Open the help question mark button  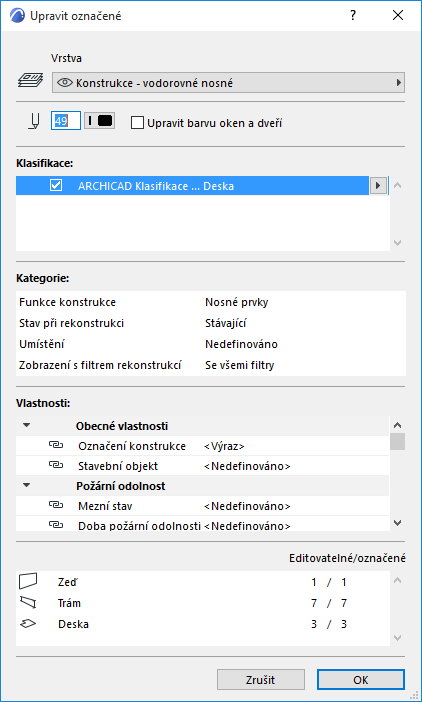click(353, 15)
